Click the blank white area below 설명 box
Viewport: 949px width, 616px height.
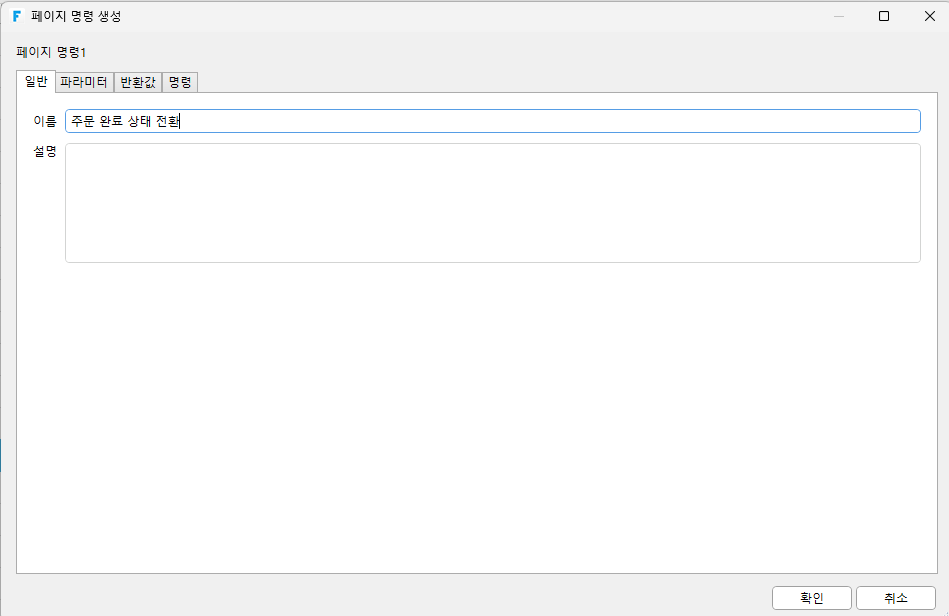pos(477,418)
